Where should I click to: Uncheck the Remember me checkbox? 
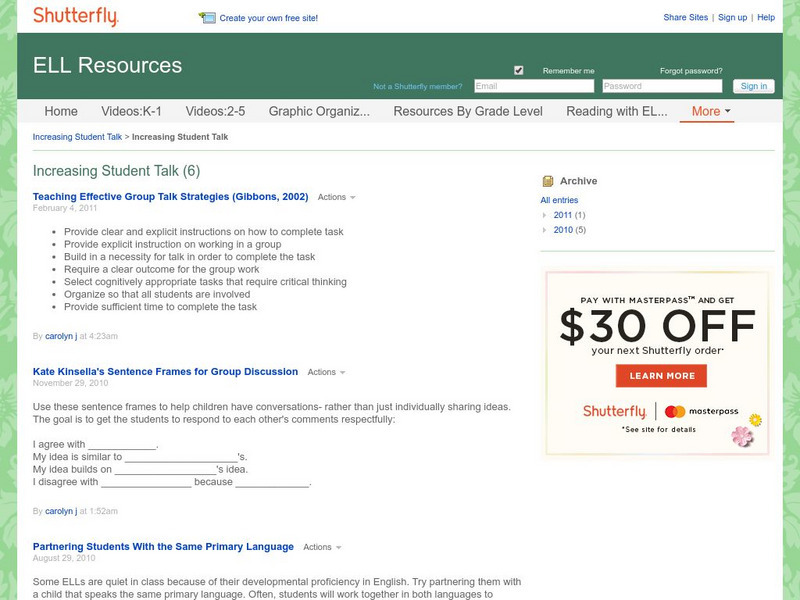tap(518, 70)
